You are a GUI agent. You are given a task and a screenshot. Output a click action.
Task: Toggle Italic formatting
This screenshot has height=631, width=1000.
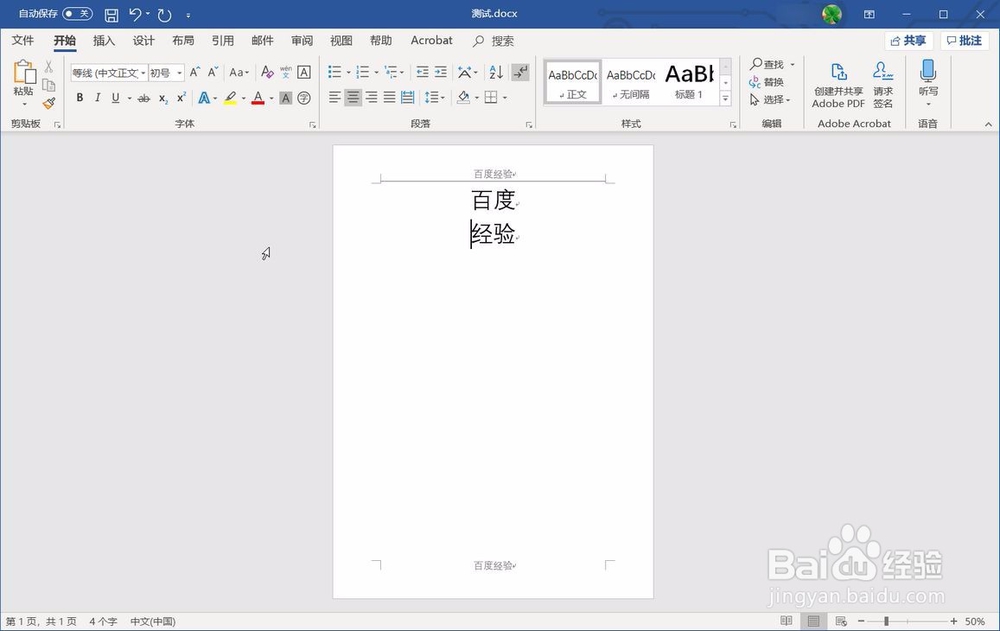pos(98,98)
